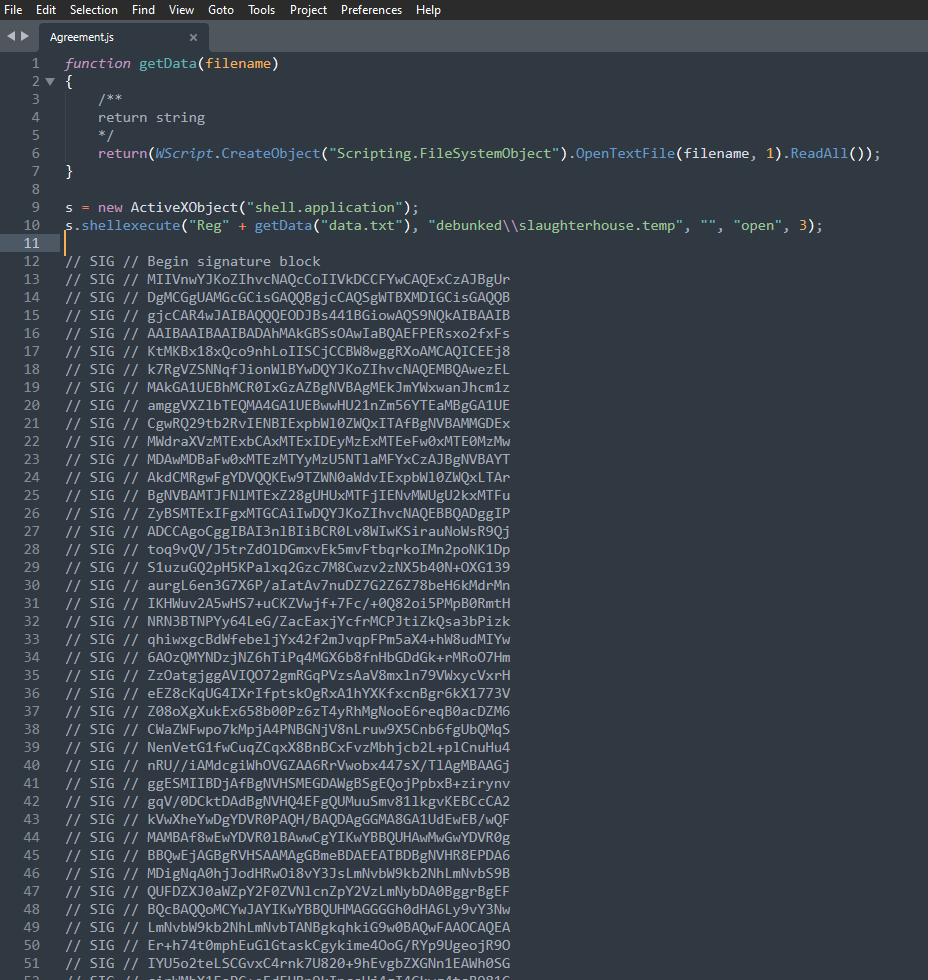Click line number 12 in the gutter
This screenshot has width=928, height=980.
[x=32, y=261]
